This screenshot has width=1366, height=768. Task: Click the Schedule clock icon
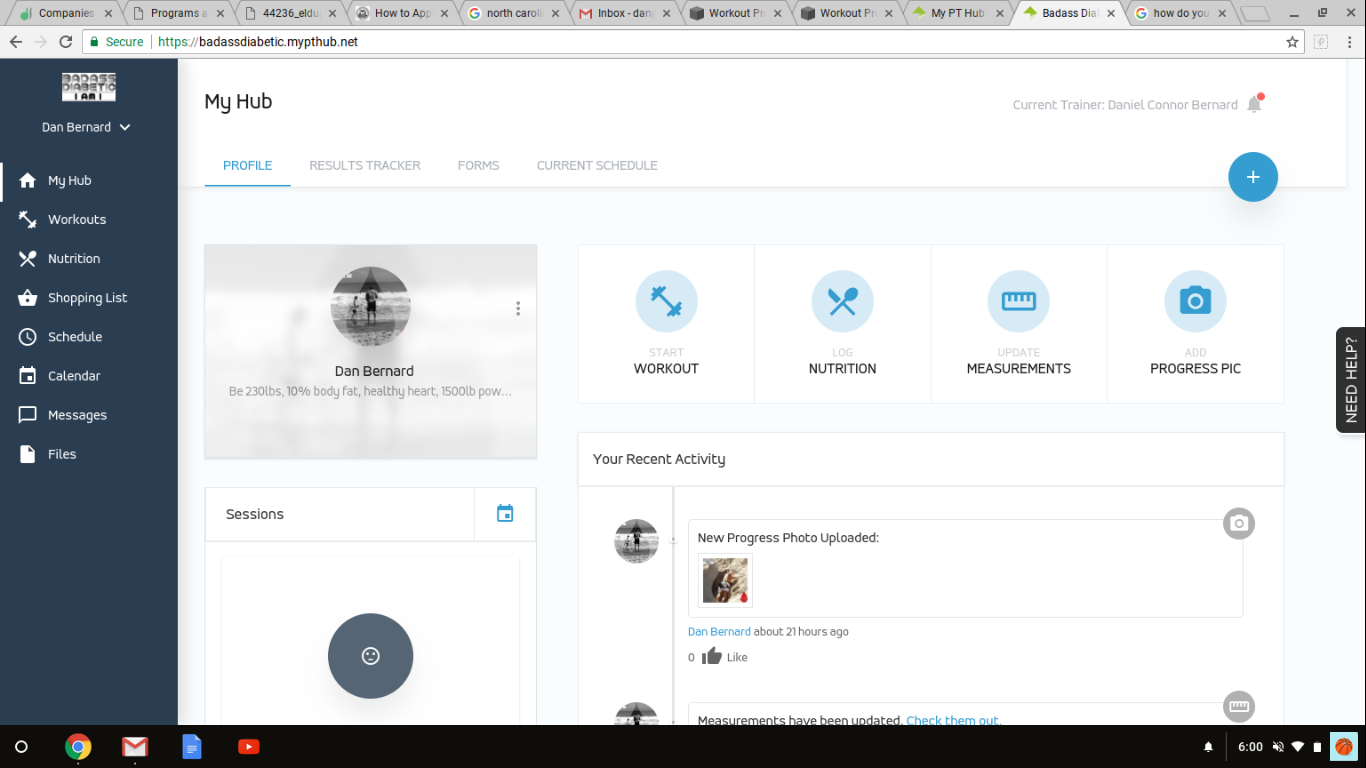[x=24, y=336]
